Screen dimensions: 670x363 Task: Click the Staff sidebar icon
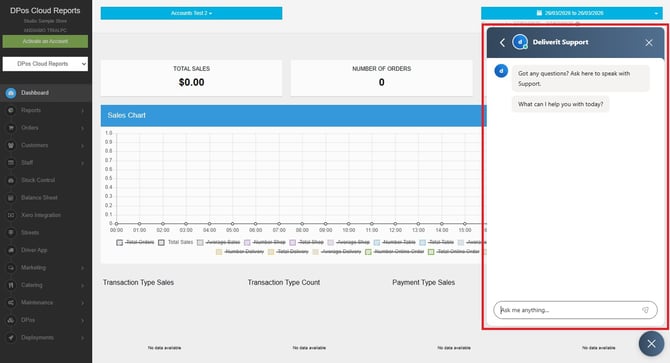11,163
